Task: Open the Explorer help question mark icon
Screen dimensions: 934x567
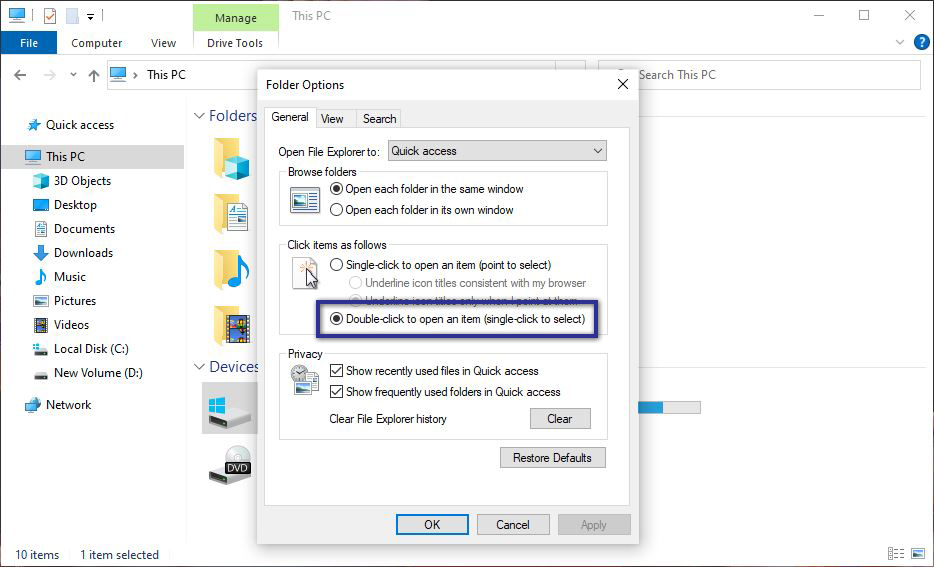Action: click(x=921, y=42)
